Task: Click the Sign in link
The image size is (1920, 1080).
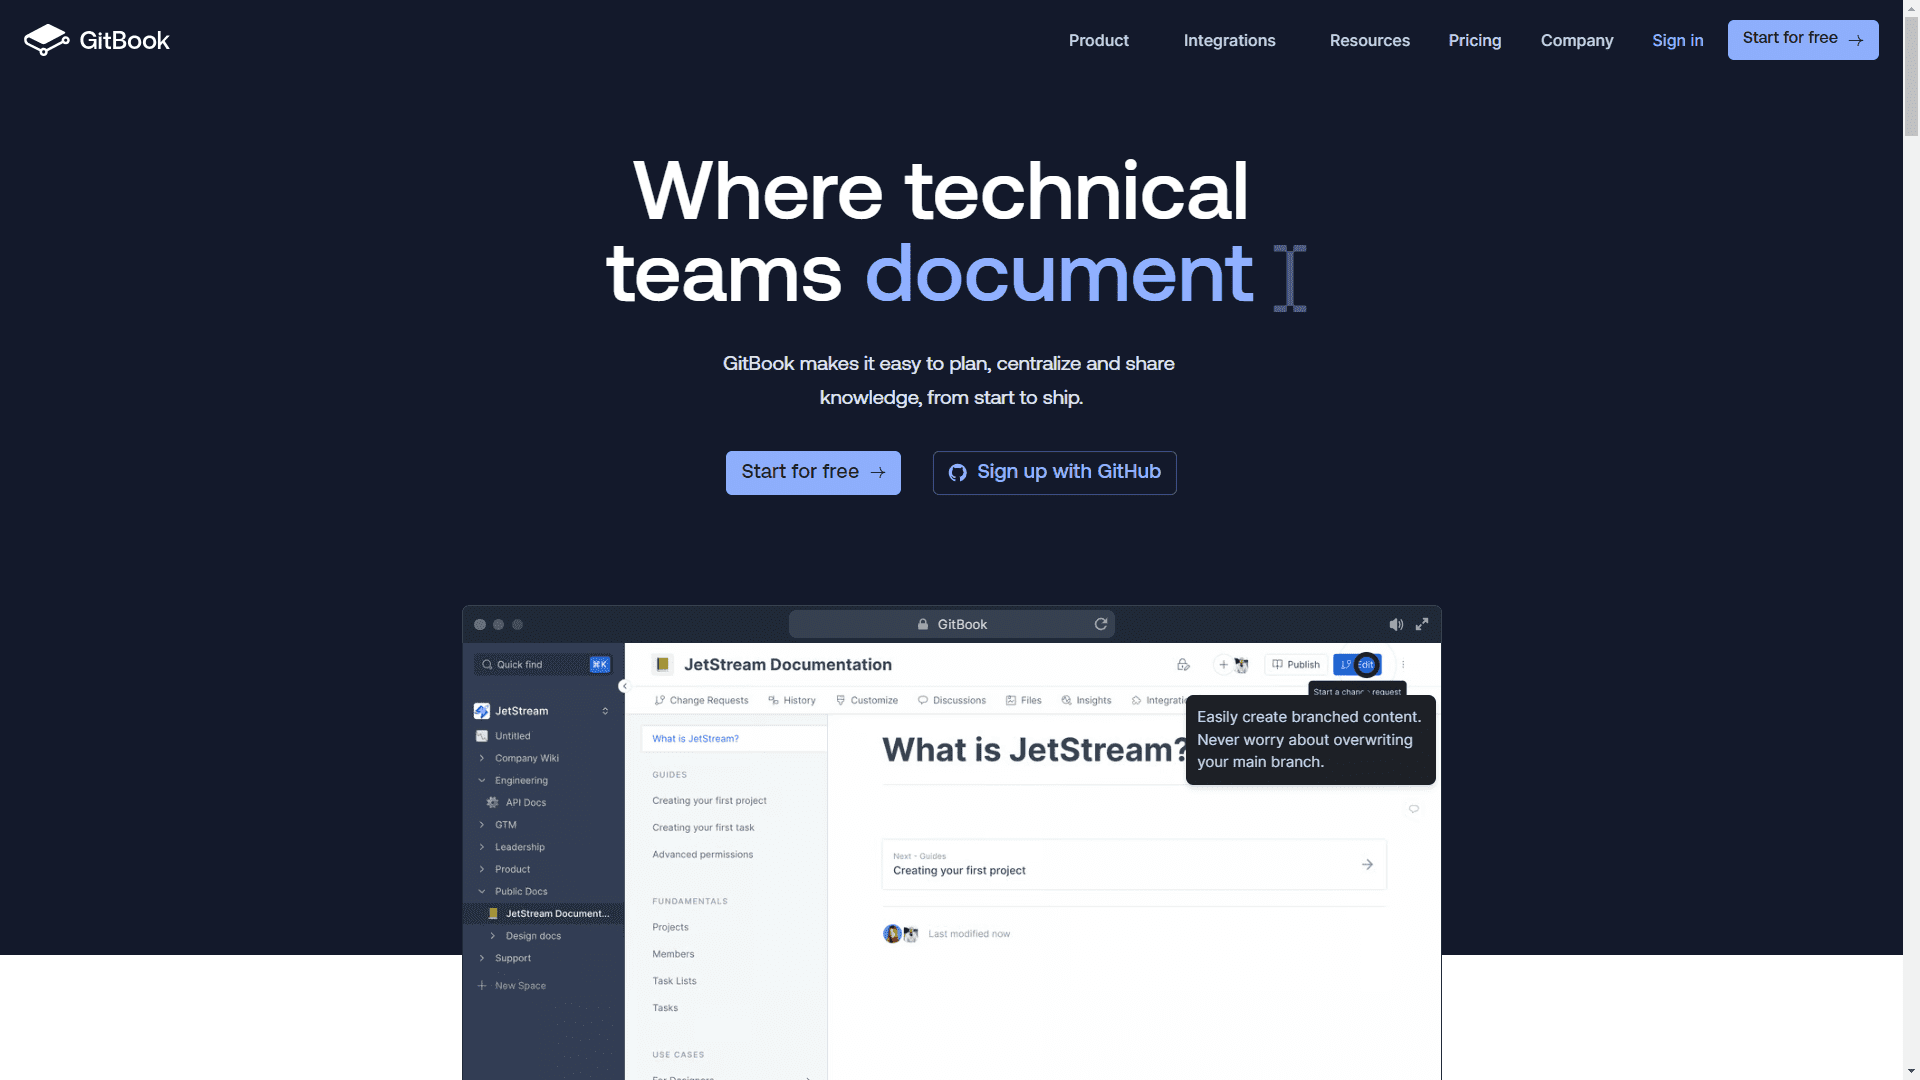Action: click(1677, 40)
